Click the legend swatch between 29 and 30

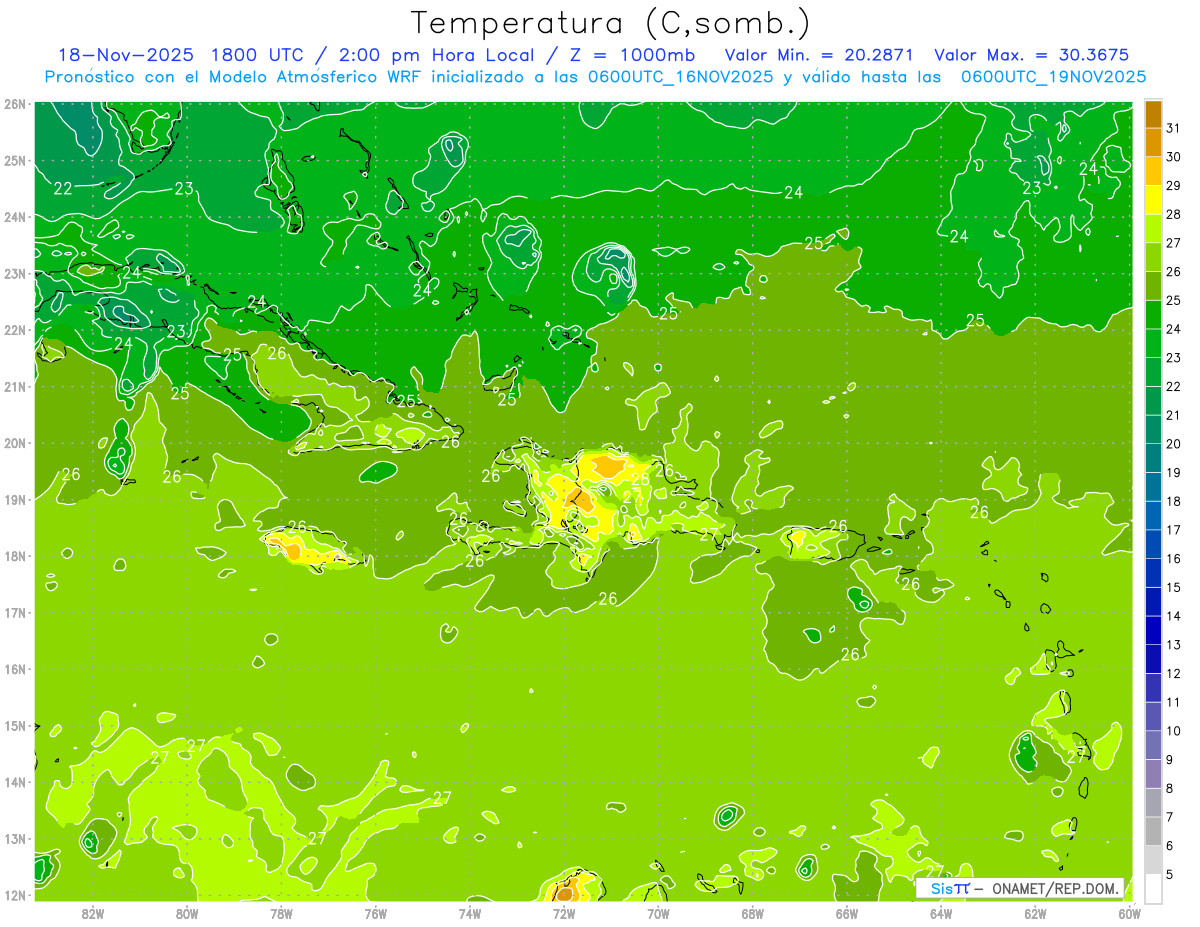coord(1154,171)
